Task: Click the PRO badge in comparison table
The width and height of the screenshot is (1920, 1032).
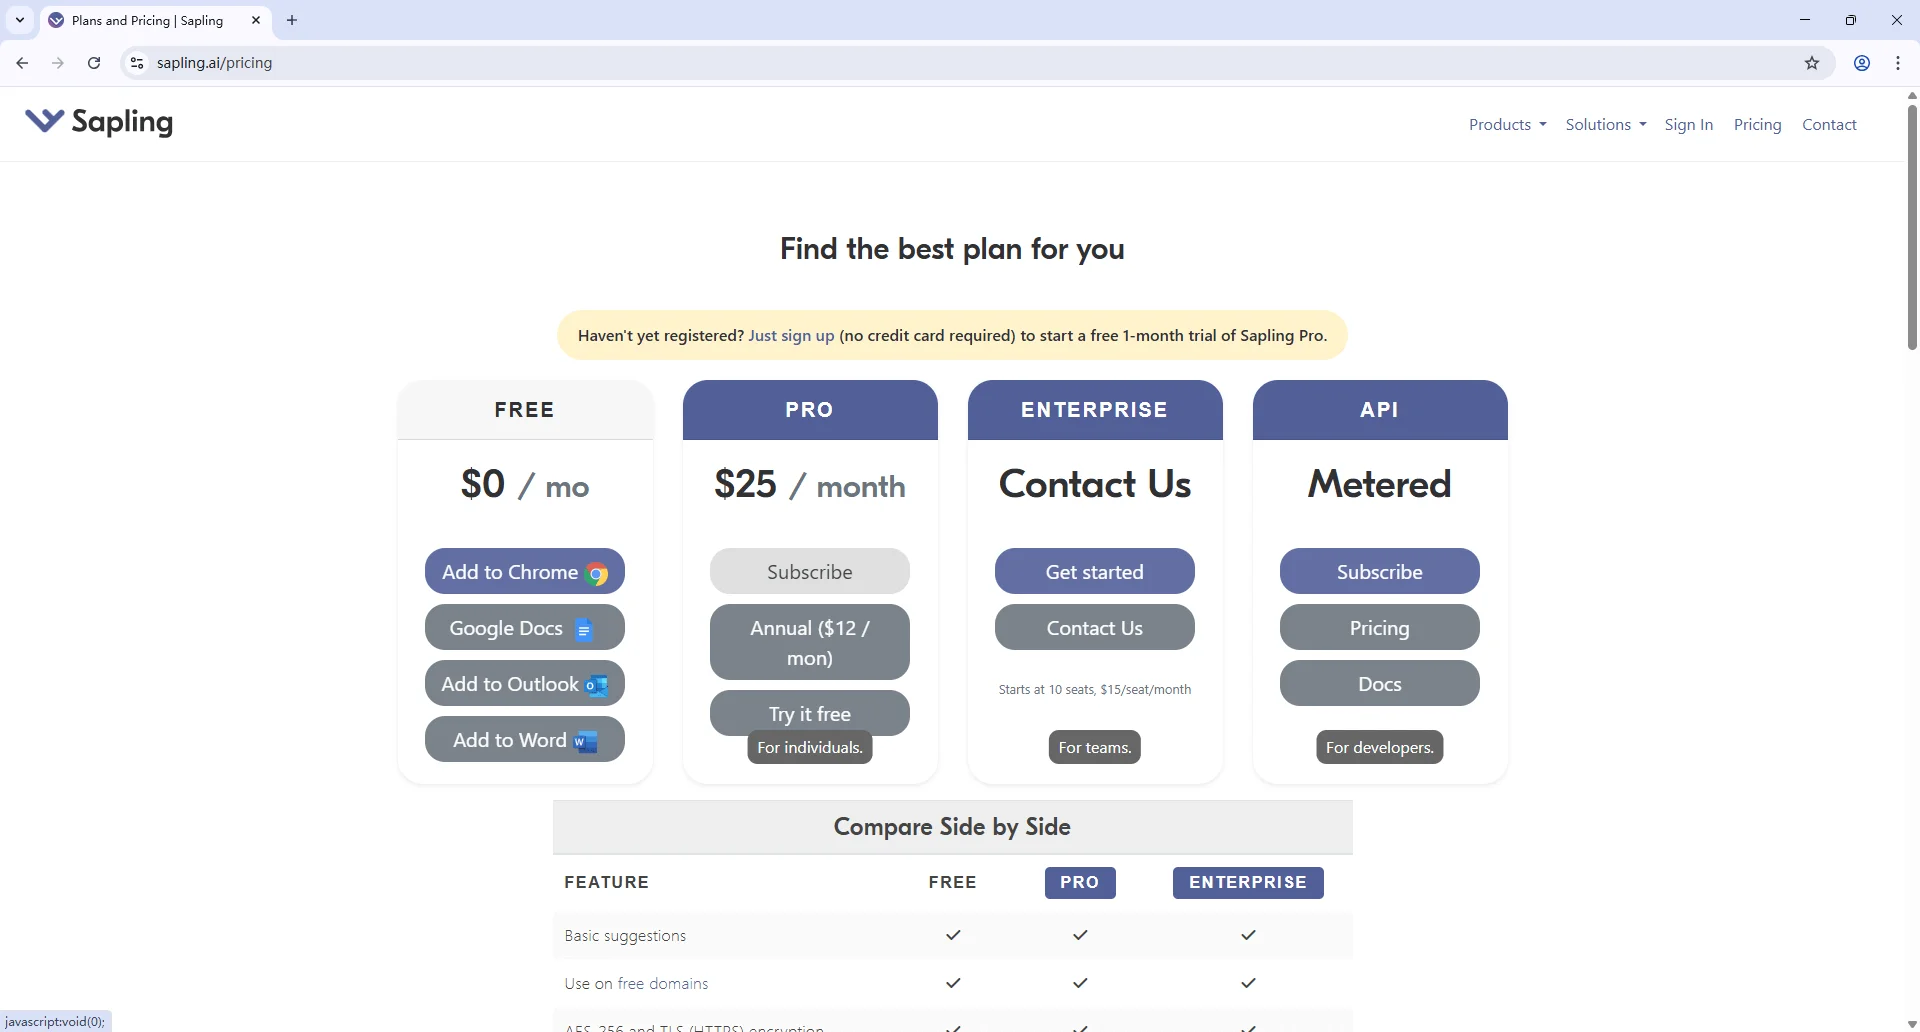Action: coord(1080,883)
